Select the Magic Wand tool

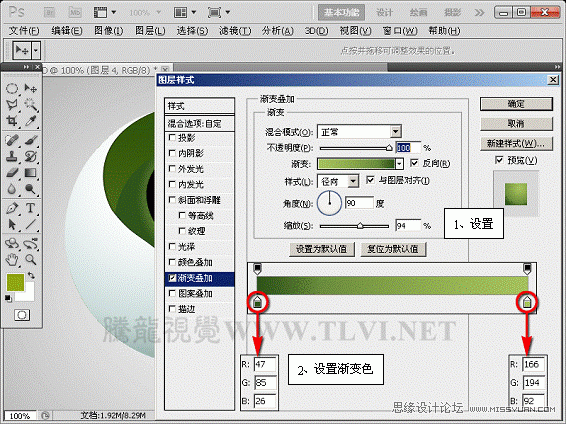click(x=31, y=105)
